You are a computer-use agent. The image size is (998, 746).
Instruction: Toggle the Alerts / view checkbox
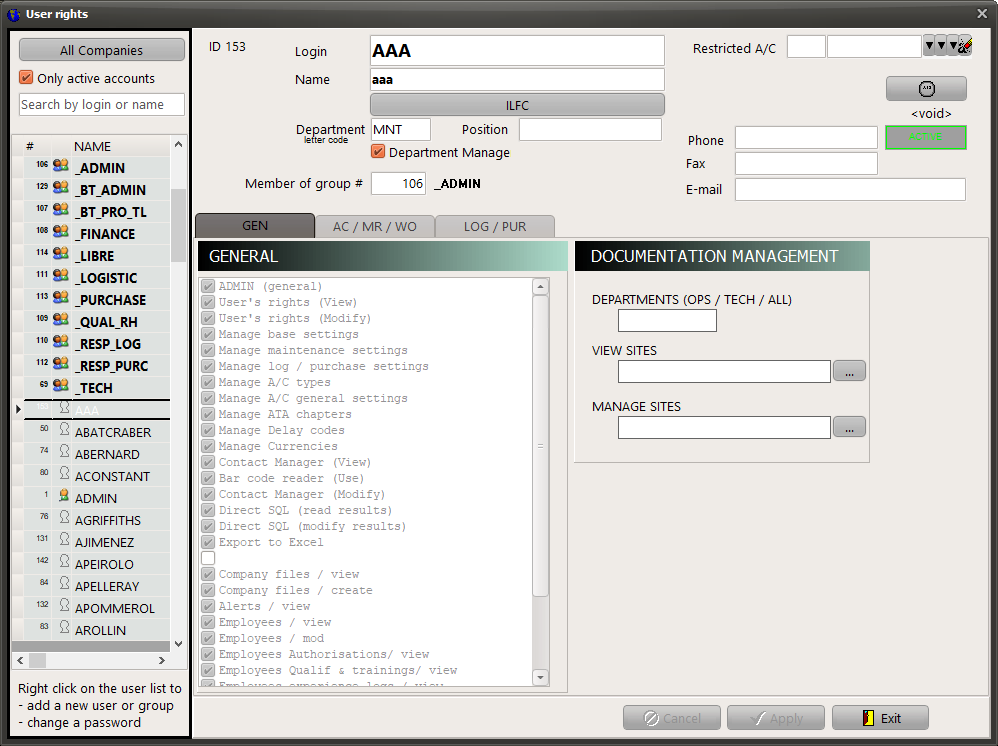pos(208,606)
